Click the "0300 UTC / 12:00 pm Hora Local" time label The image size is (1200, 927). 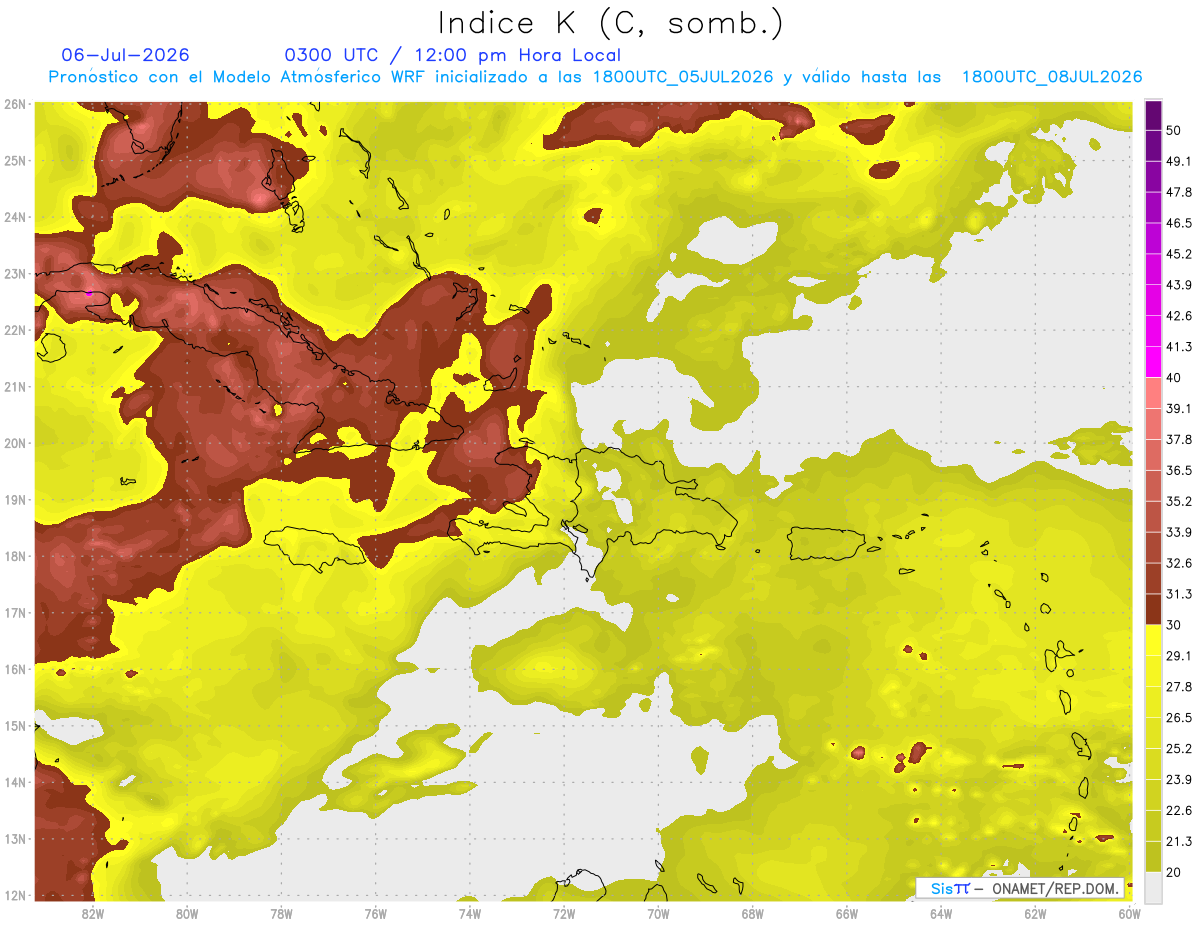pyautogui.click(x=453, y=55)
